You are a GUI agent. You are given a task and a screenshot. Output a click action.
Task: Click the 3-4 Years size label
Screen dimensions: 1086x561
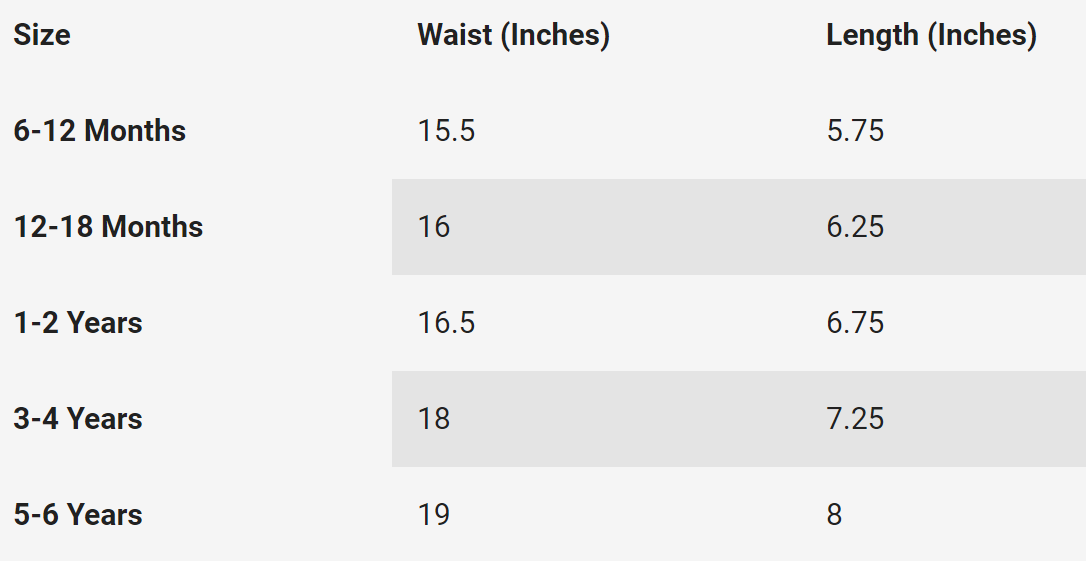pyautogui.click(x=78, y=419)
